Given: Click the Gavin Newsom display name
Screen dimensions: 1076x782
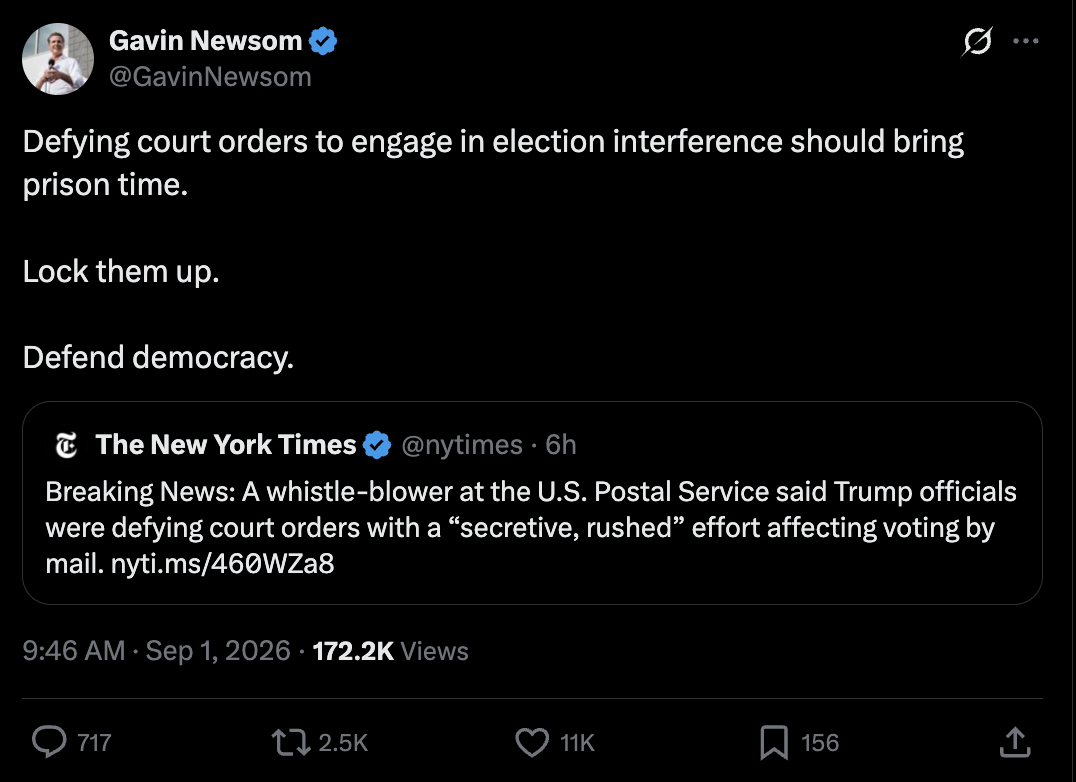Looking at the screenshot, I should tap(205, 41).
